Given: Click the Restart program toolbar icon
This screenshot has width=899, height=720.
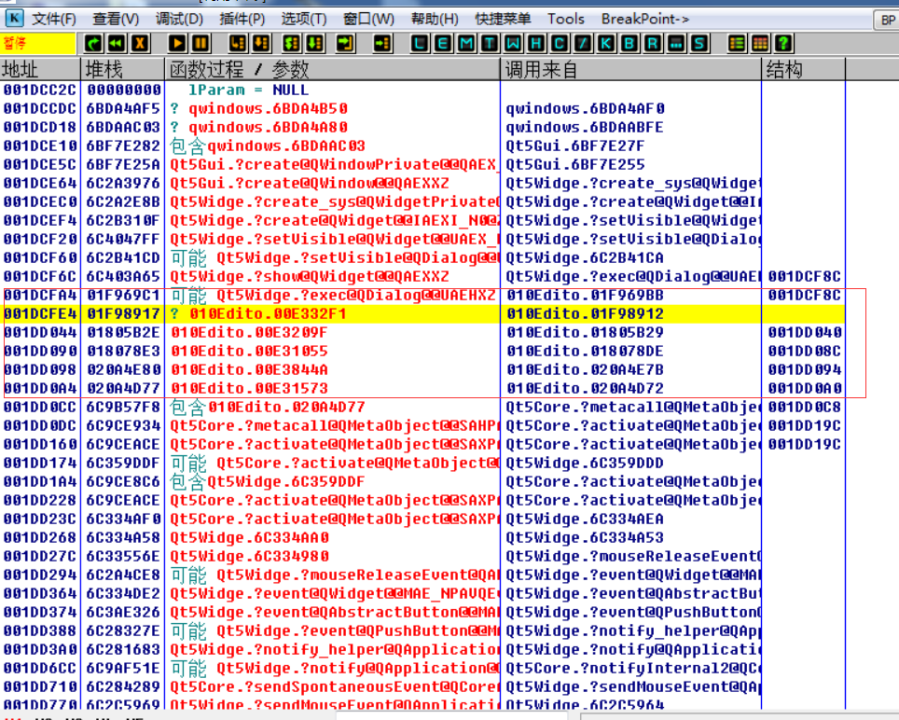Looking at the screenshot, I should [93, 43].
